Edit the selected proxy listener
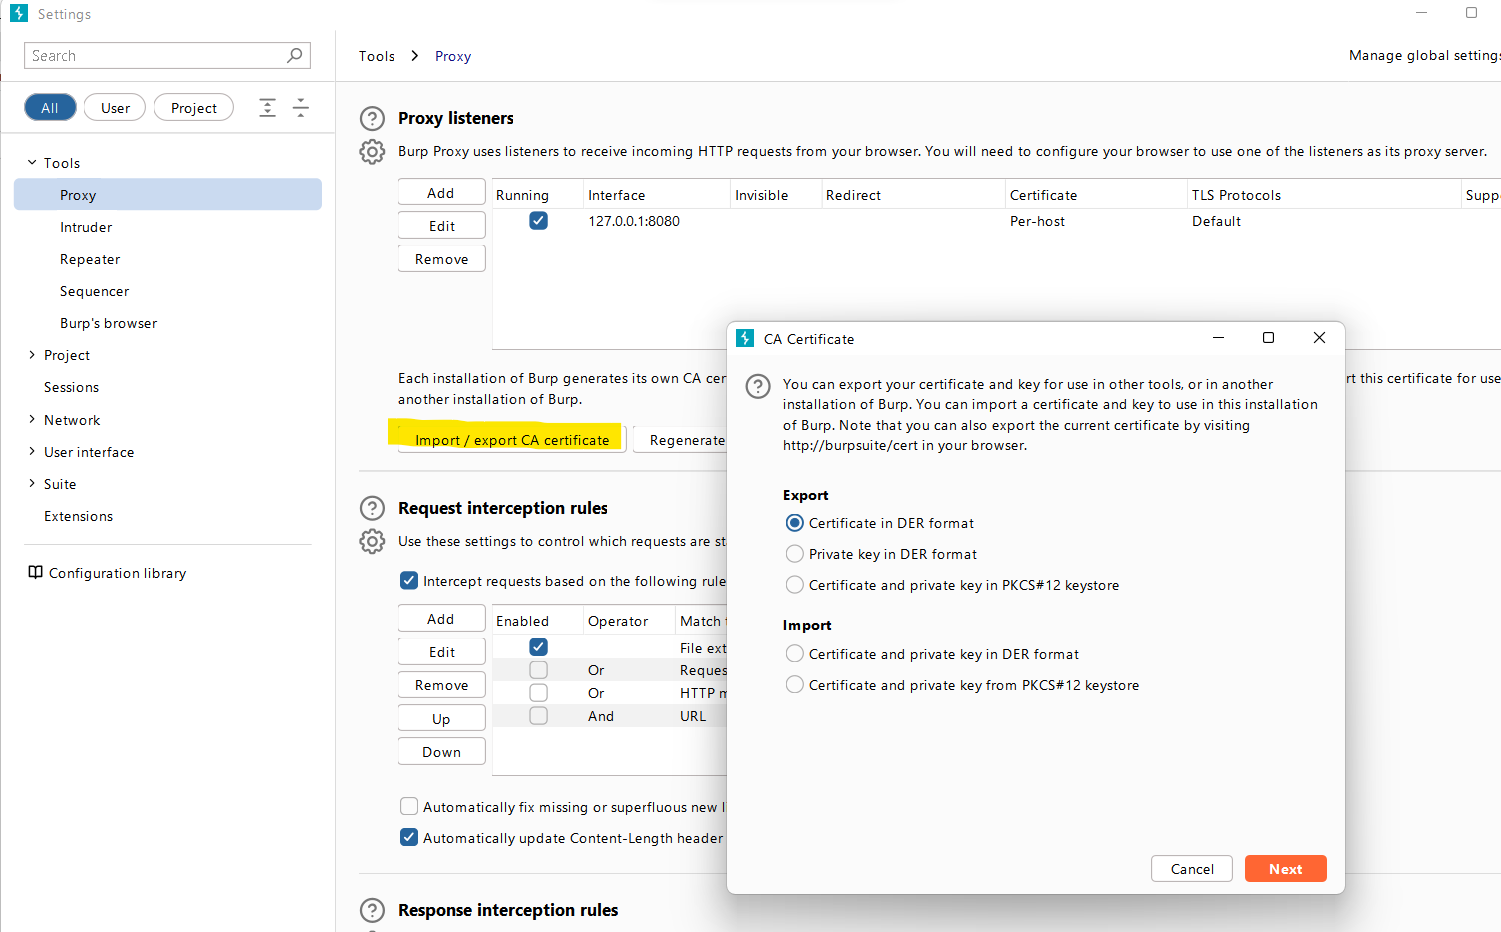Image resolution: width=1501 pixels, height=932 pixels. [x=441, y=226]
